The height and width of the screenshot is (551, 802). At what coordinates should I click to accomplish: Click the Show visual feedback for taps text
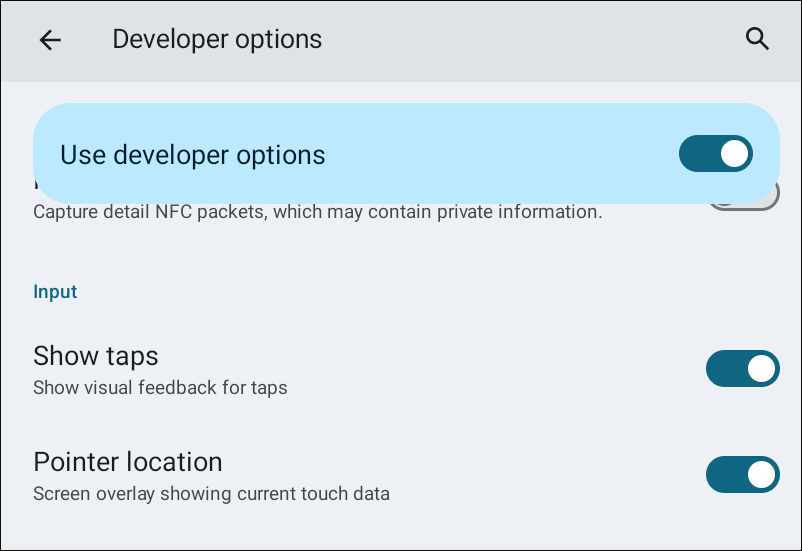(160, 387)
